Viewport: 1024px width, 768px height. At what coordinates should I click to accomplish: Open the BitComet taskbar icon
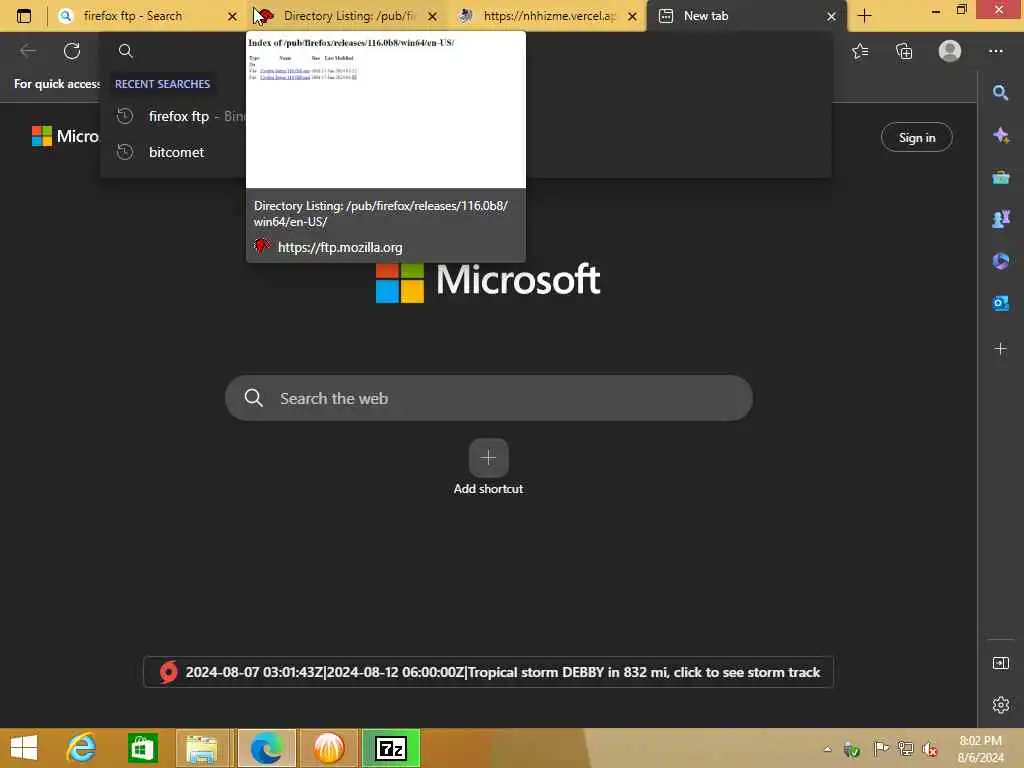coord(328,748)
